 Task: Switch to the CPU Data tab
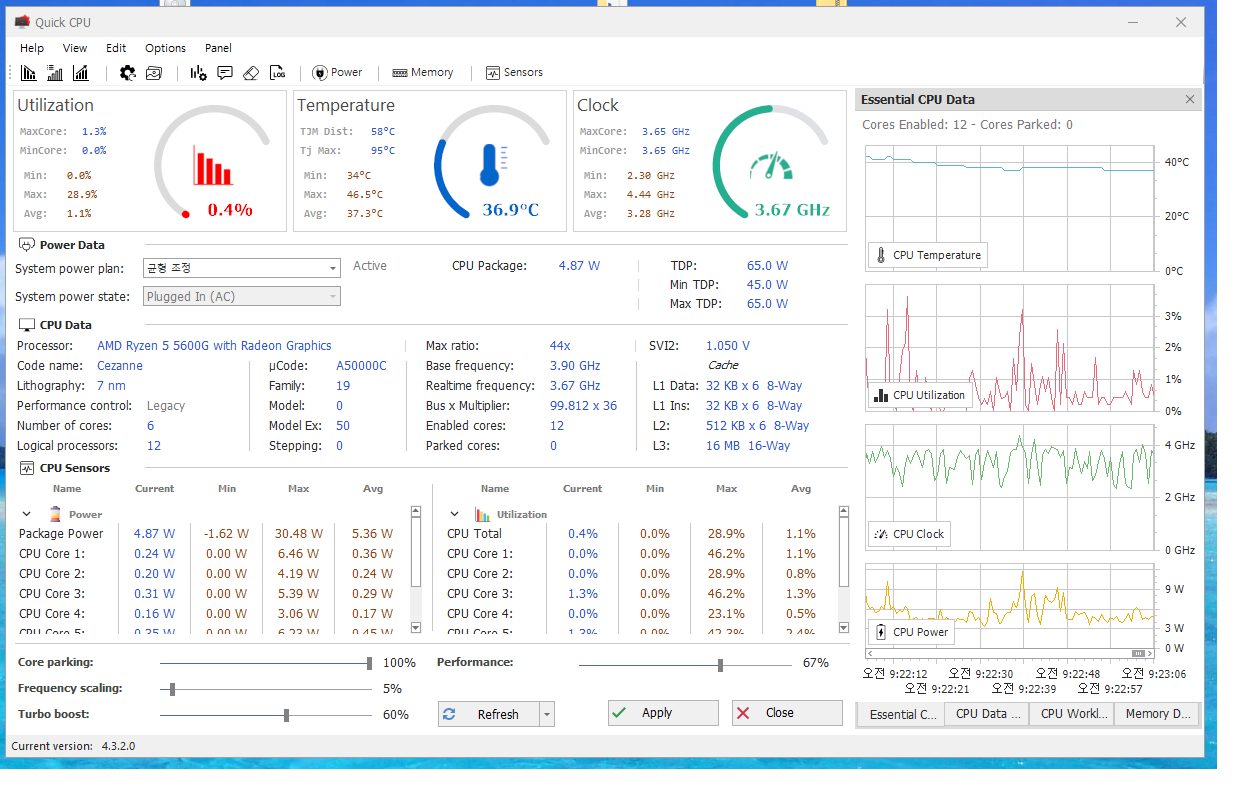click(987, 714)
